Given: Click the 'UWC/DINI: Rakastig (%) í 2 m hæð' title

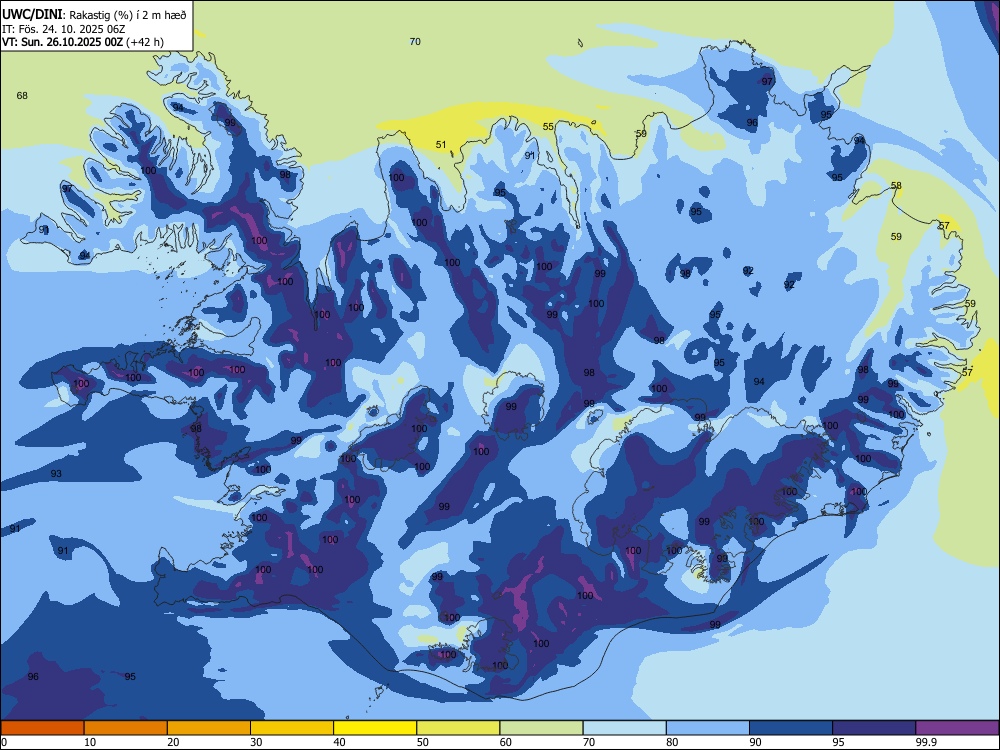Looking at the screenshot, I should [94, 15].
